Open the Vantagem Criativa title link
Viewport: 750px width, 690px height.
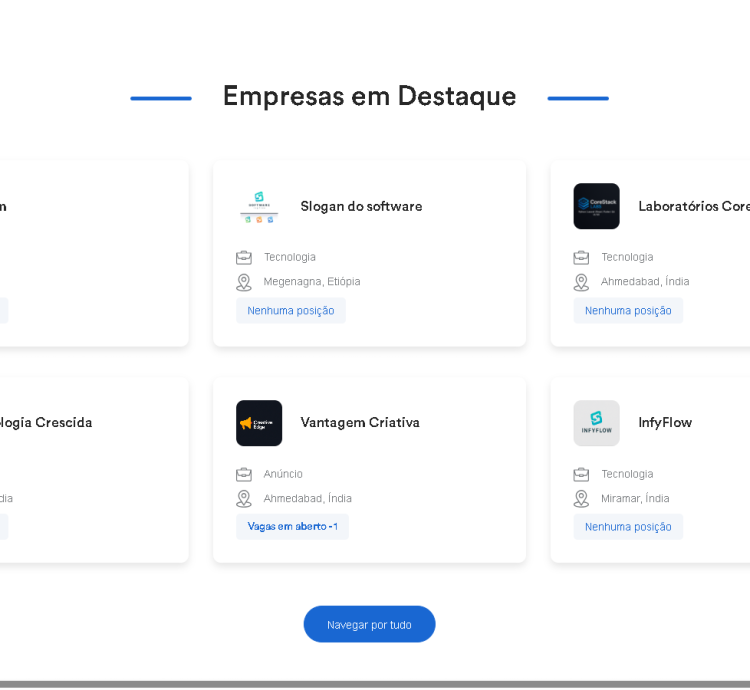(x=360, y=422)
